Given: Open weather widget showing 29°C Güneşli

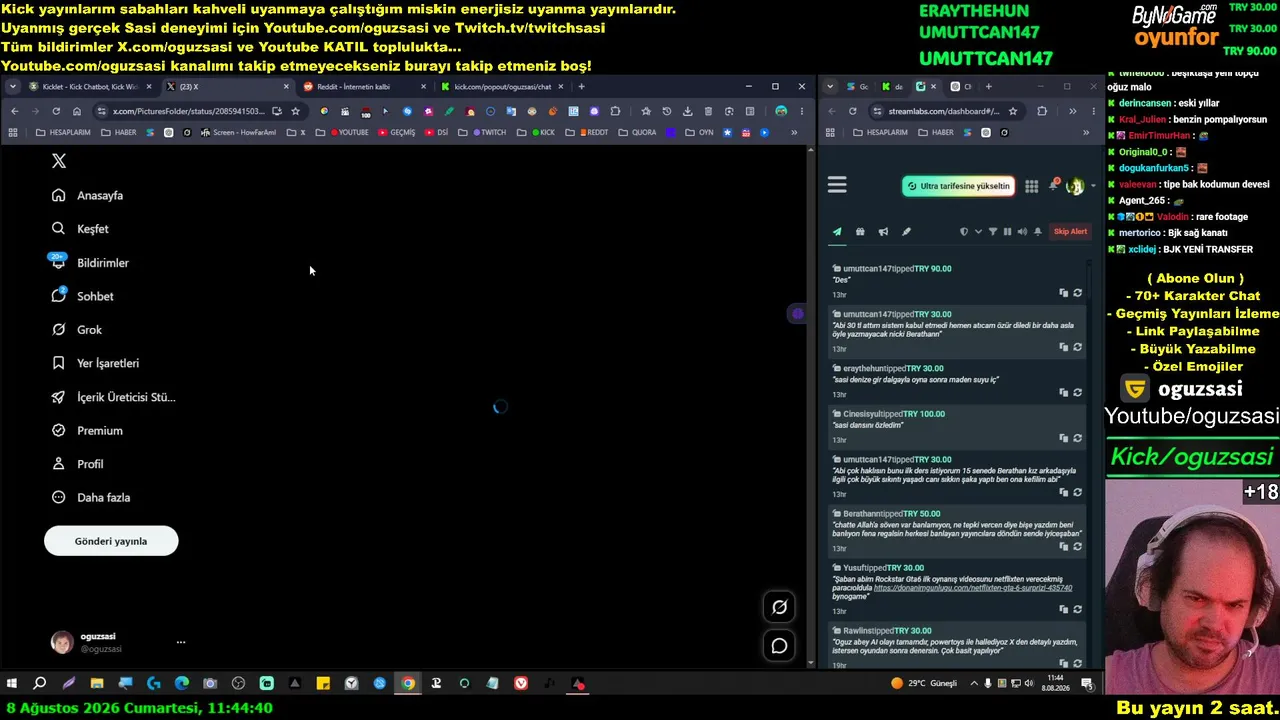Looking at the screenshot, I should click(x=924, y=684).
